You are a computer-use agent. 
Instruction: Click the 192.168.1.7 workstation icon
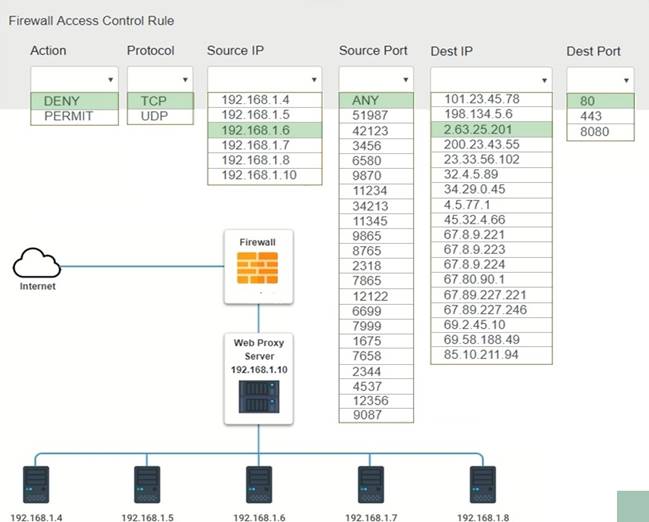(x=371, y=485)
